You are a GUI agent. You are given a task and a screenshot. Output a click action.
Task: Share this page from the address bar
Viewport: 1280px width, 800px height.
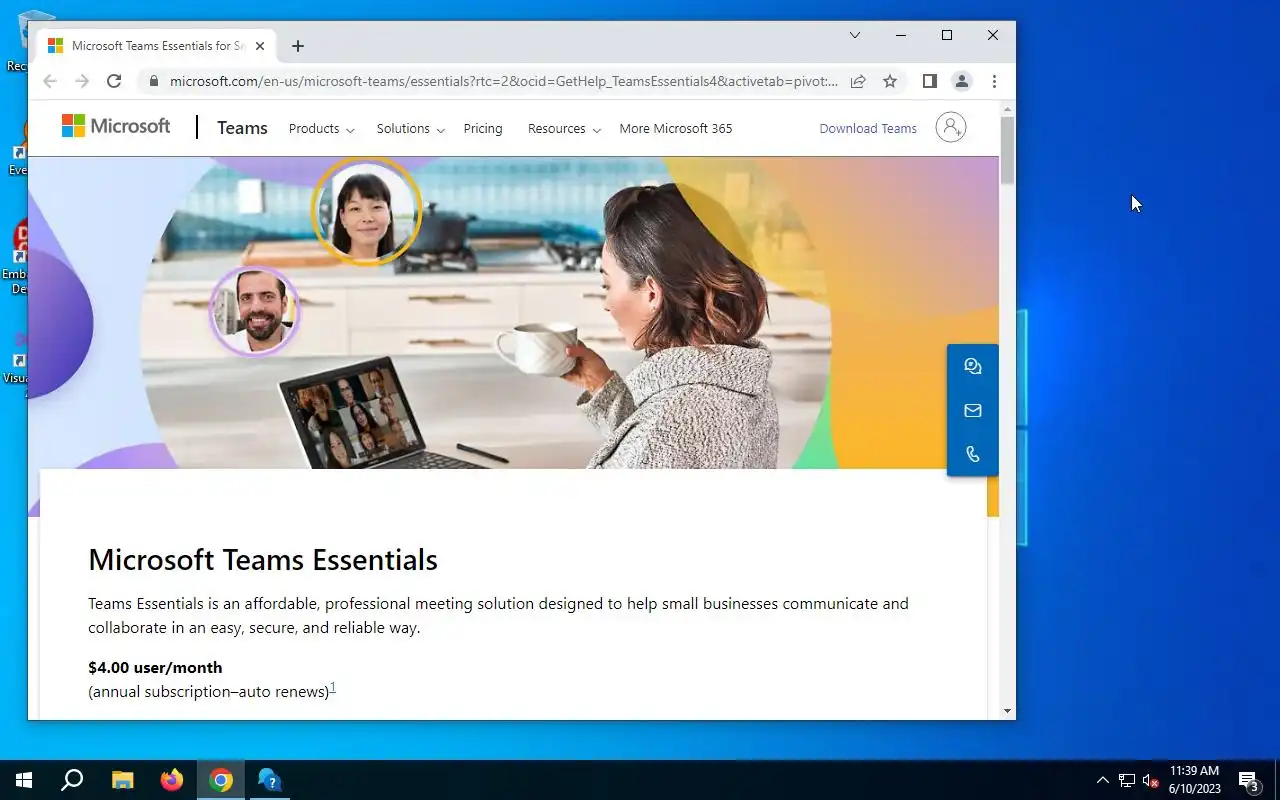pos(858,81)
